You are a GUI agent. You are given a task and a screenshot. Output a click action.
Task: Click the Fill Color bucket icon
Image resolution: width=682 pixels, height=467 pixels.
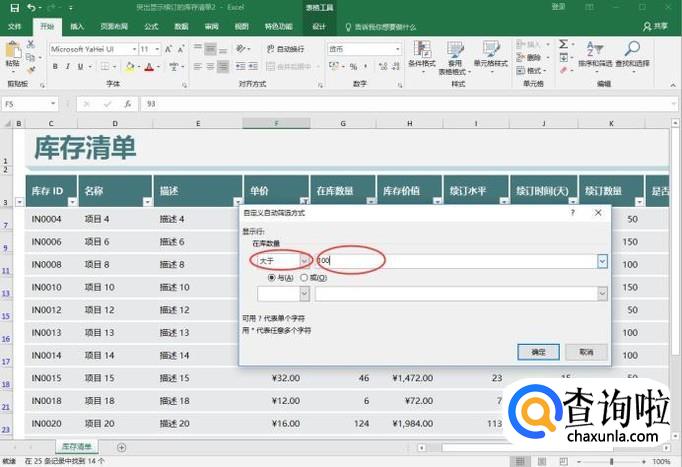[x=130, y=67]
